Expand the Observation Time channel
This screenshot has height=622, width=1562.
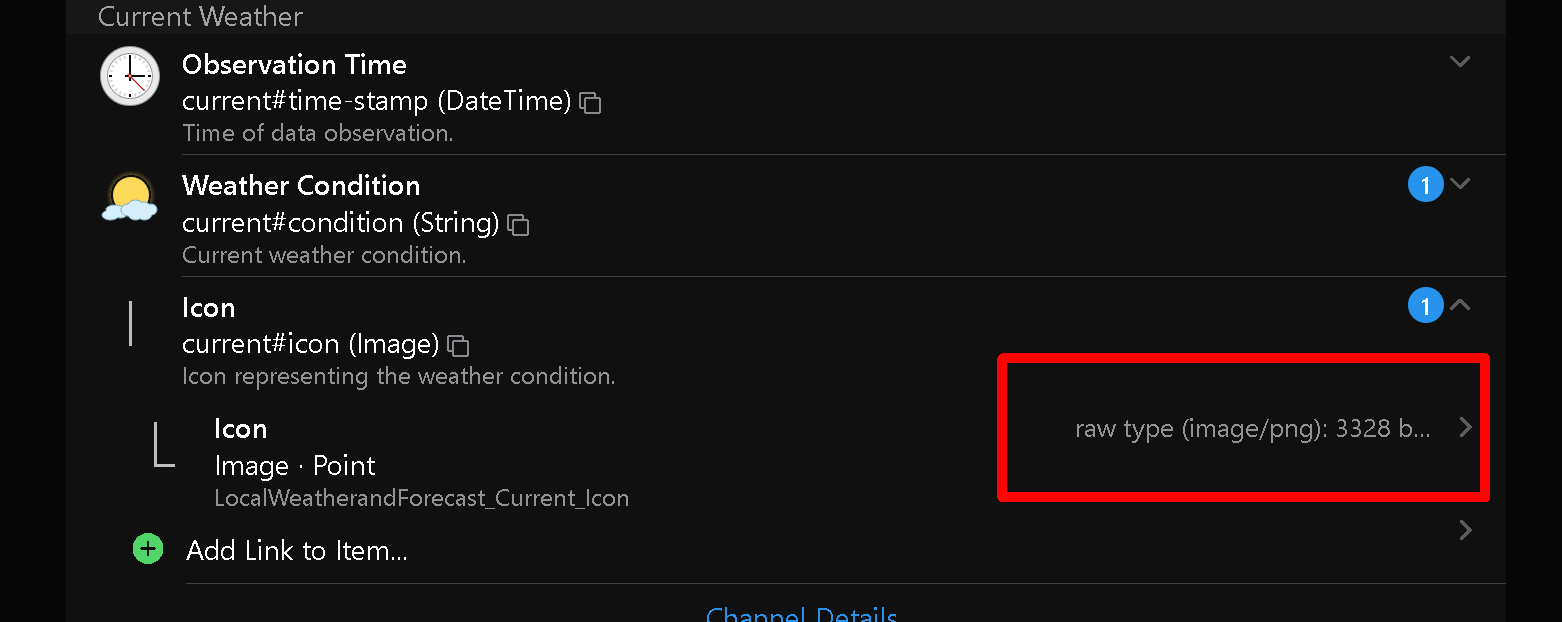(1460, 62)
